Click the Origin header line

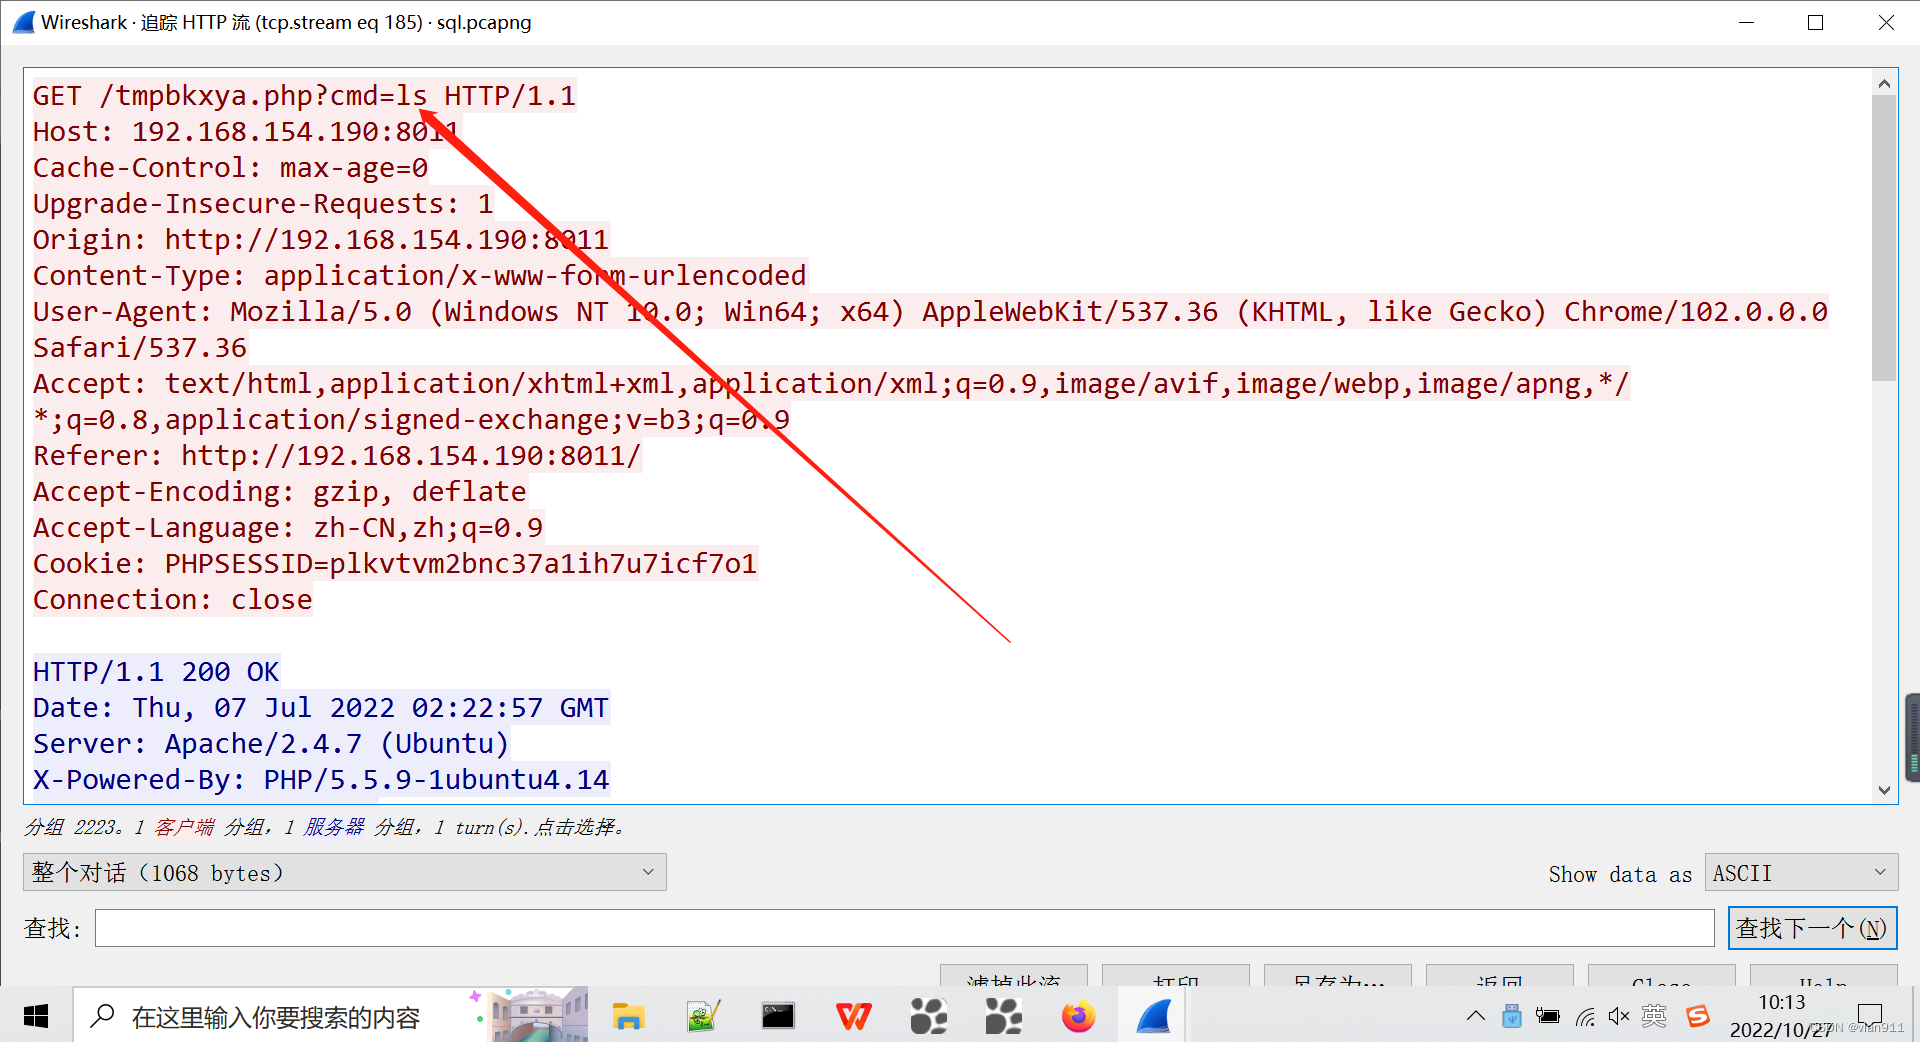(x=321, y=240)
